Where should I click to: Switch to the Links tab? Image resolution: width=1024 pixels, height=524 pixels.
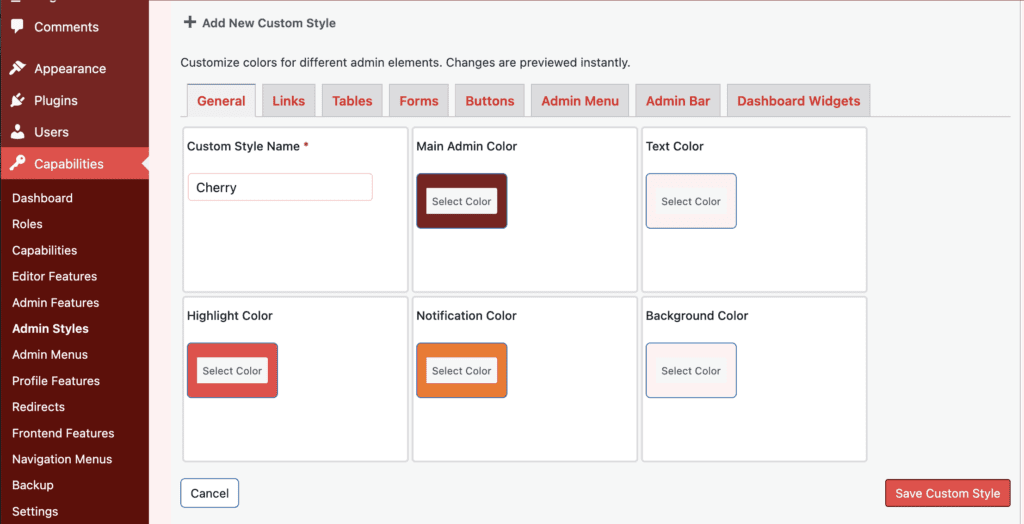point(289,101)
